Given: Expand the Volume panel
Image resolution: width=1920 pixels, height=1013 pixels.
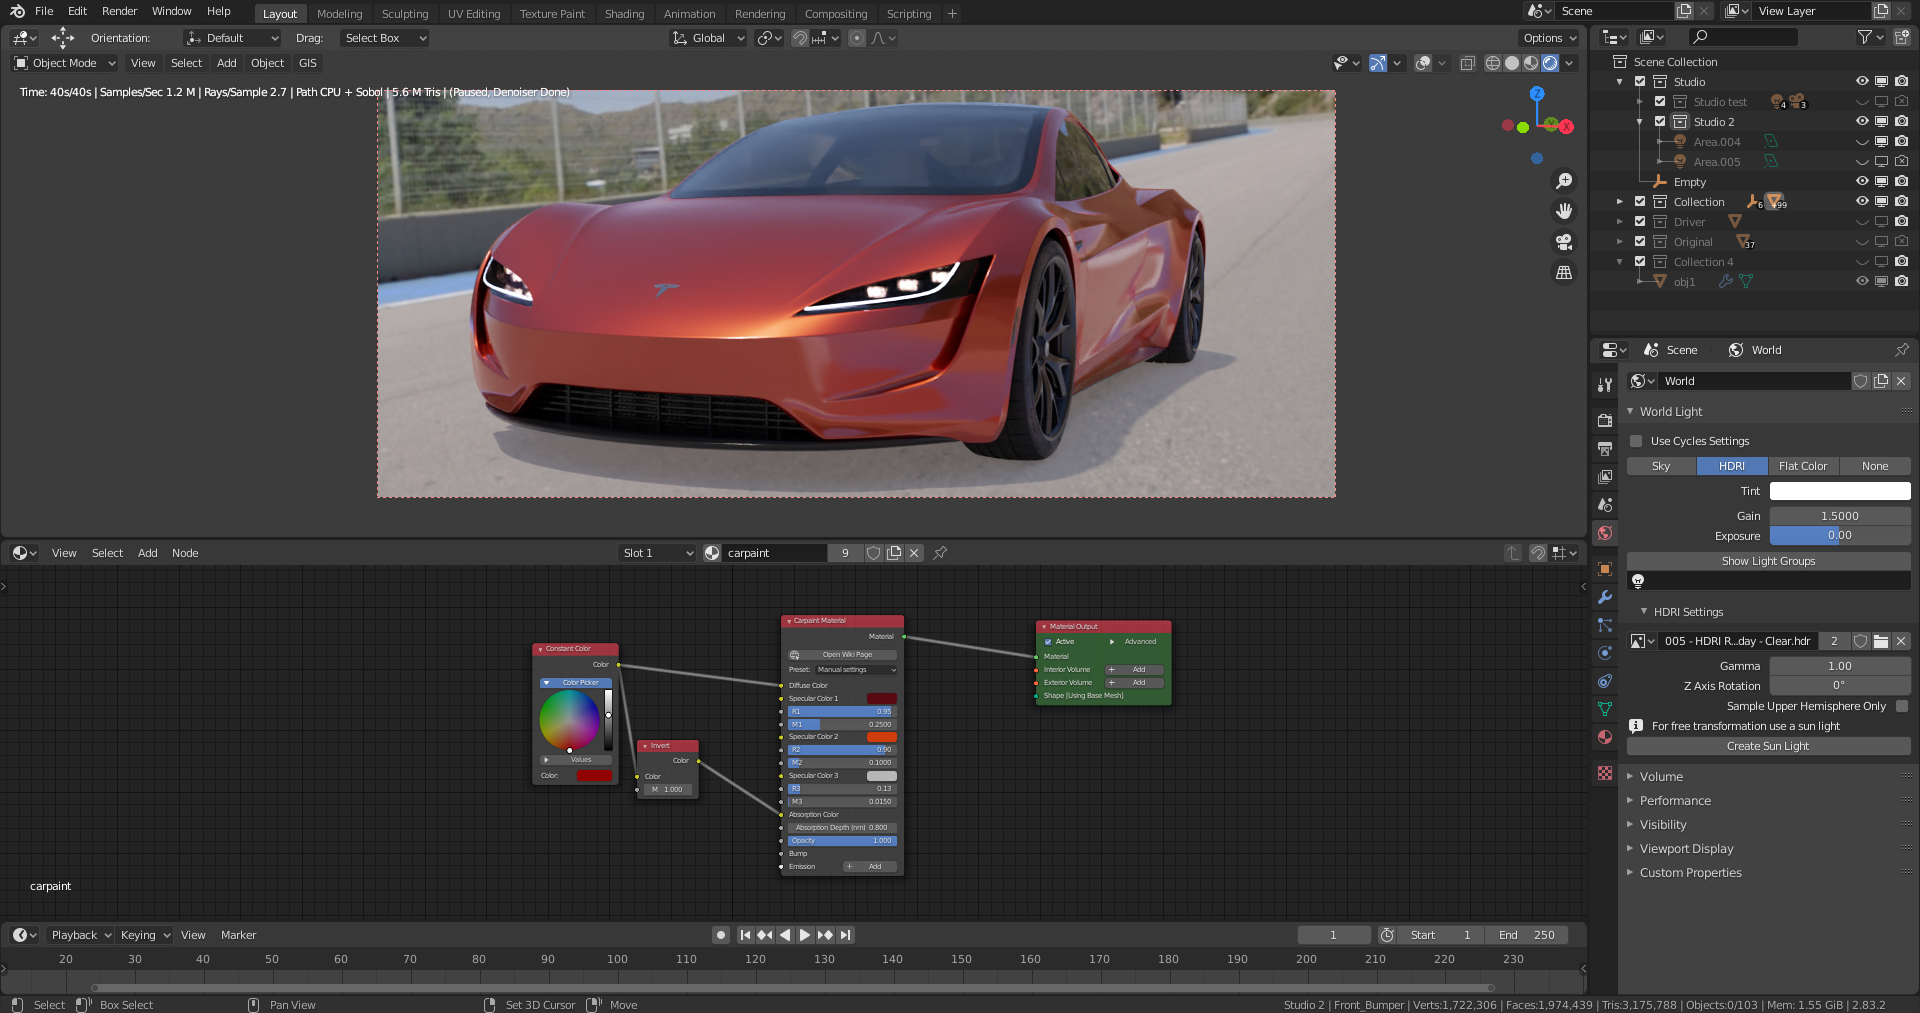Looking at the screenshot, I should [1661, 777].
